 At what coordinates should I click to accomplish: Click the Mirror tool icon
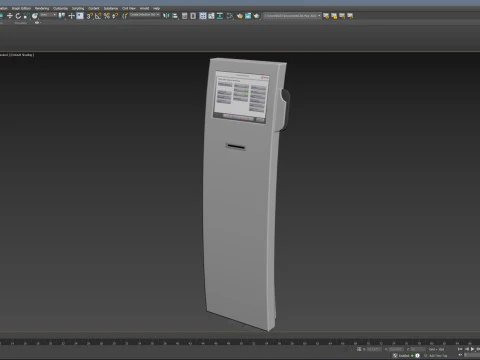point(166,16)
